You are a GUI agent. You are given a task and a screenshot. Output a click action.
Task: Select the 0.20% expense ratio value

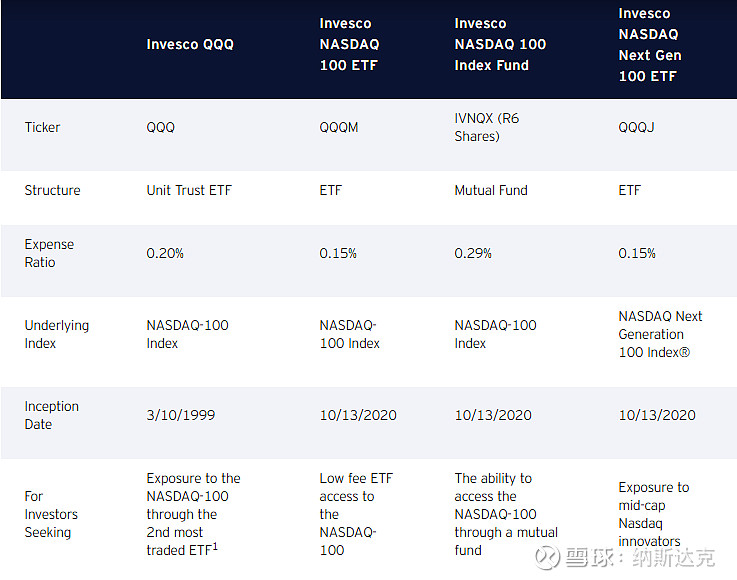tap(165, 253)
